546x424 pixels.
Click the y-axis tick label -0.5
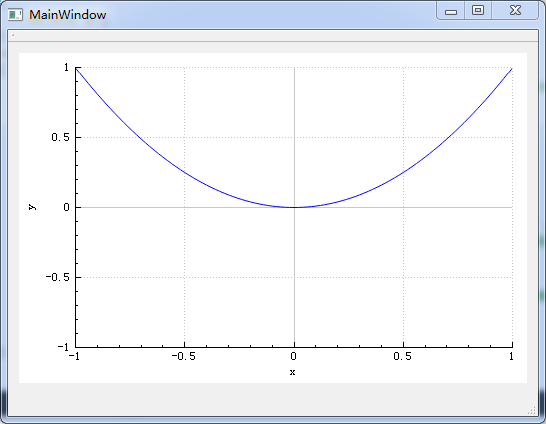58,277
